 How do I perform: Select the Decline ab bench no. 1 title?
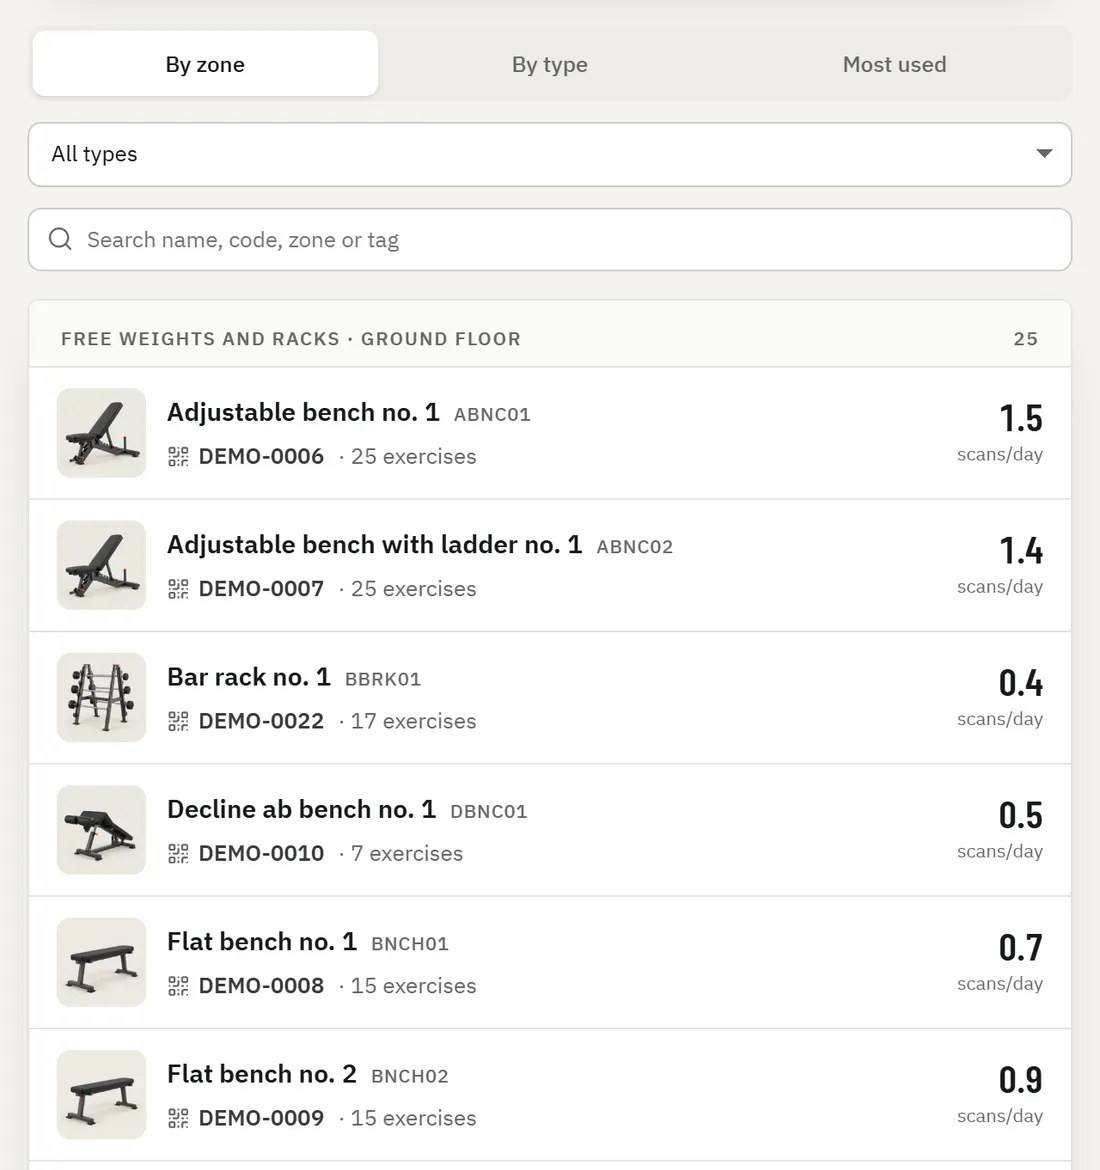point(301,810)
